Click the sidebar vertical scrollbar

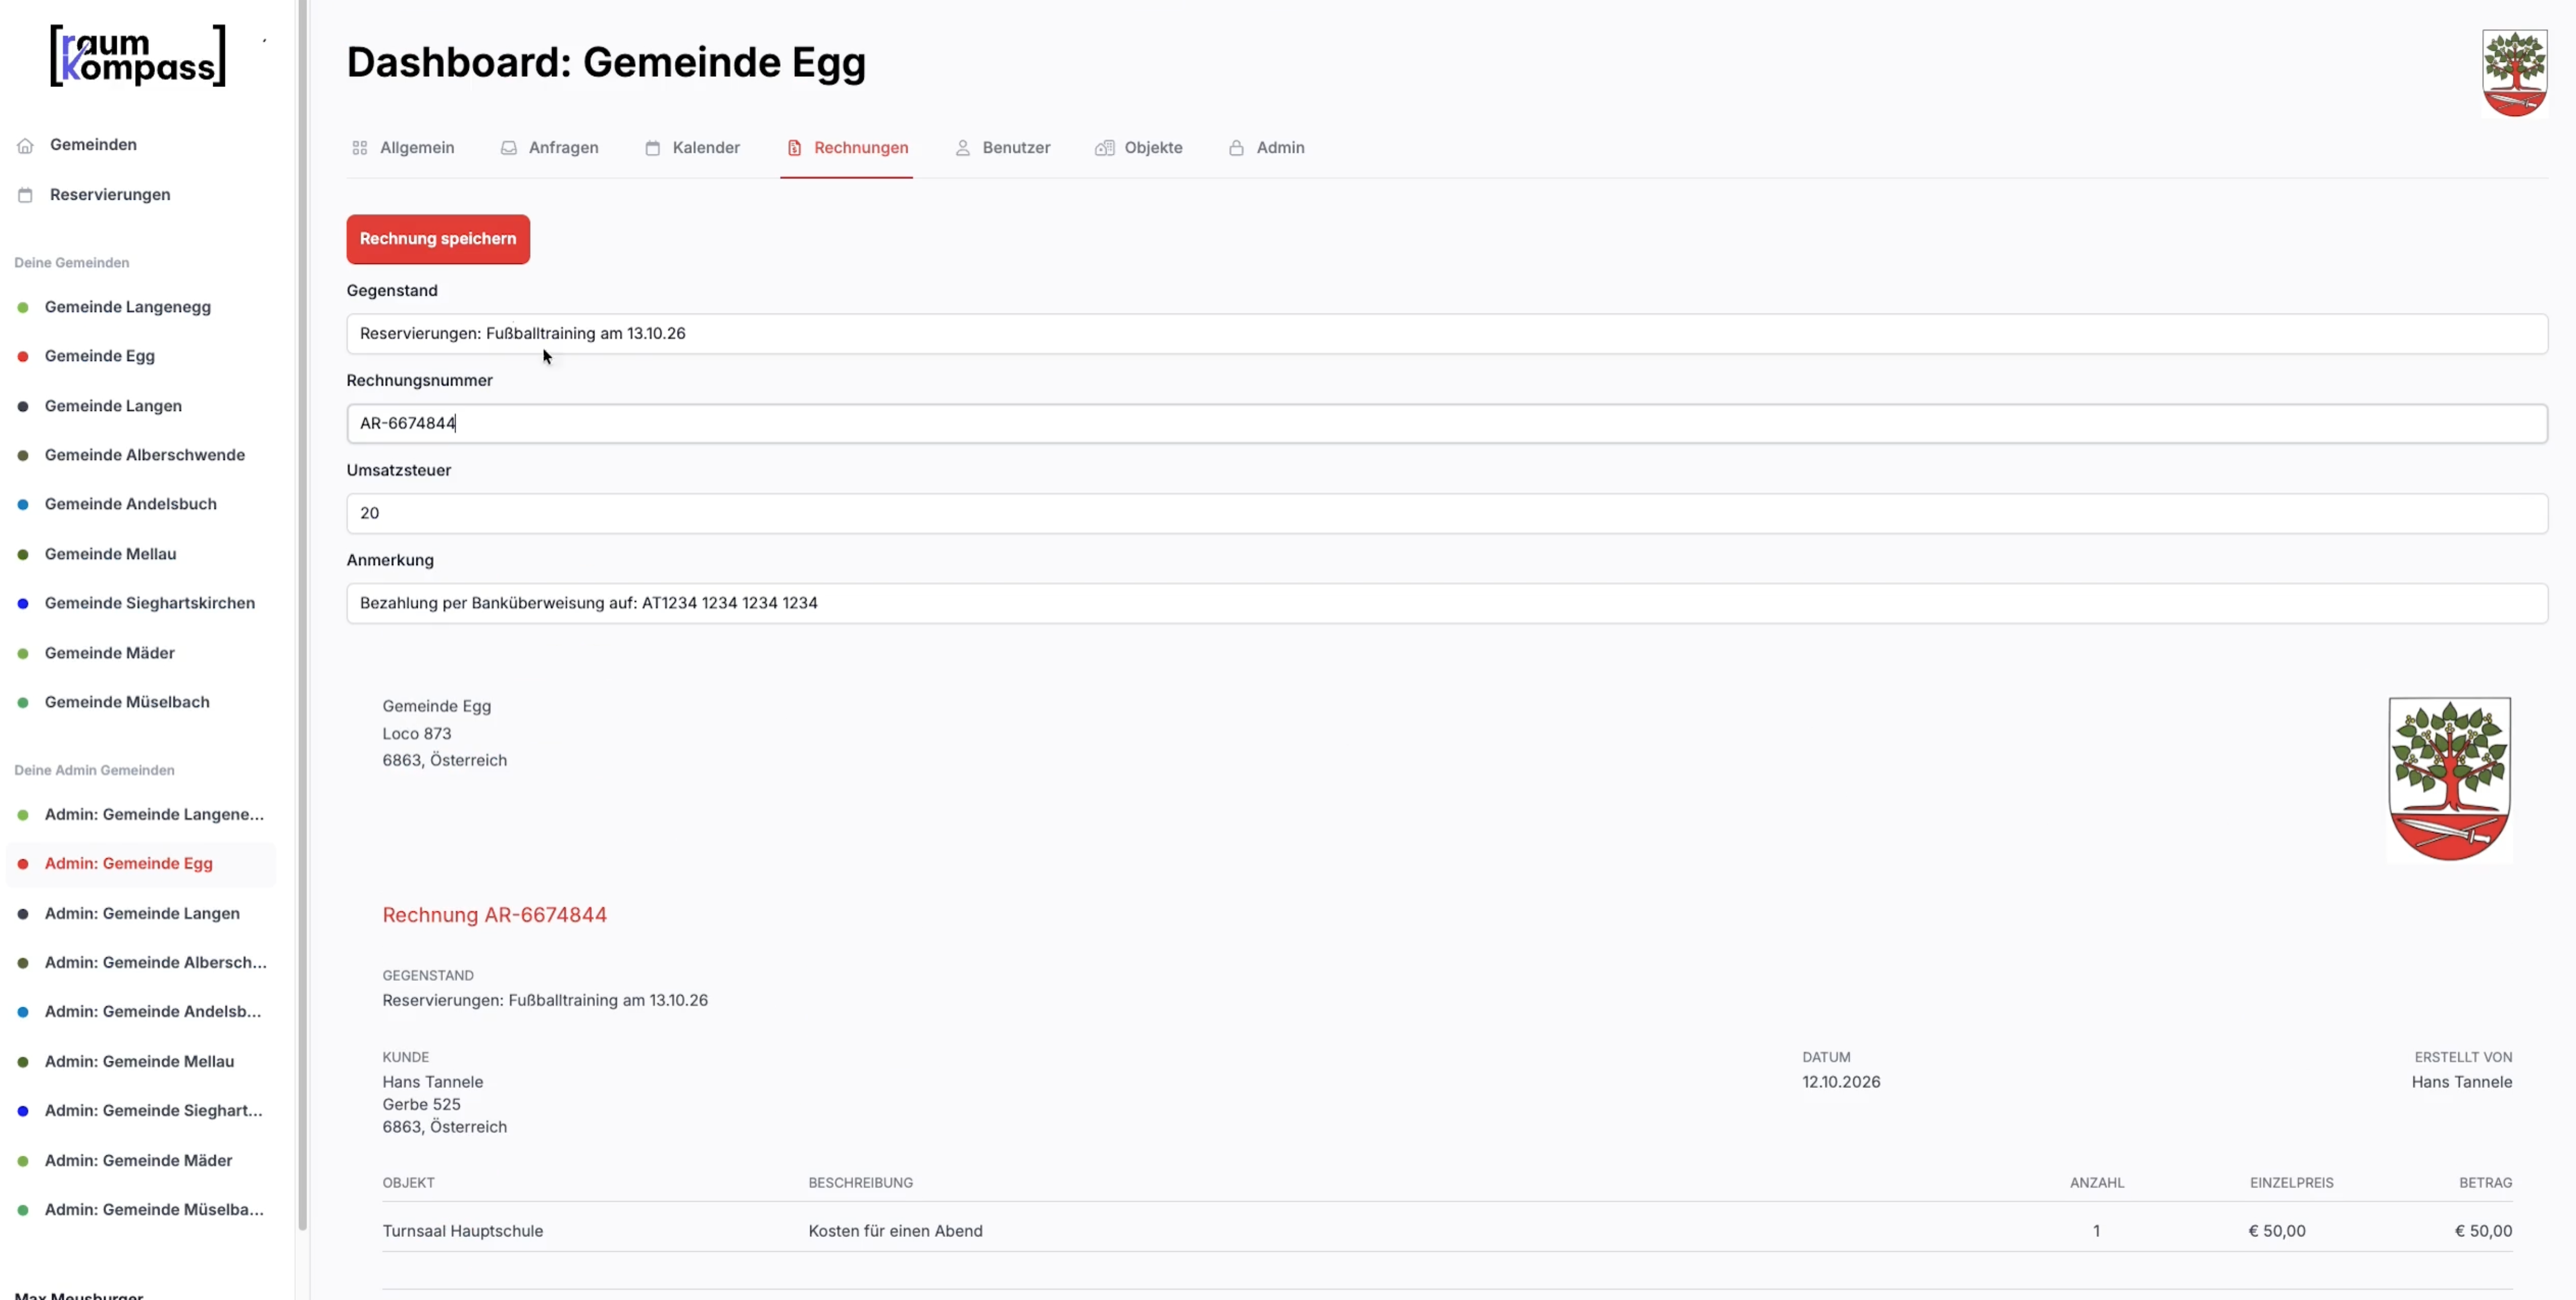click(303, 615)
